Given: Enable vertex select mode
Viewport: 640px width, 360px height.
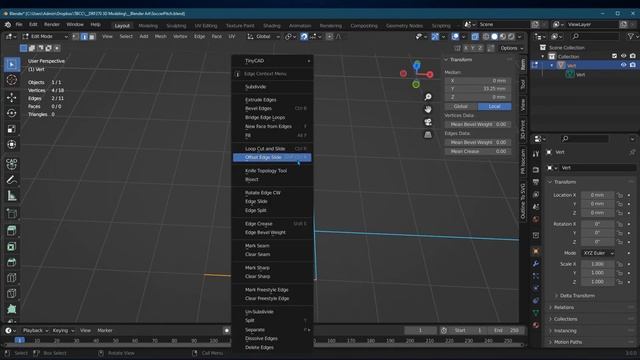Looking at the screenshot, I should [76, 36].
